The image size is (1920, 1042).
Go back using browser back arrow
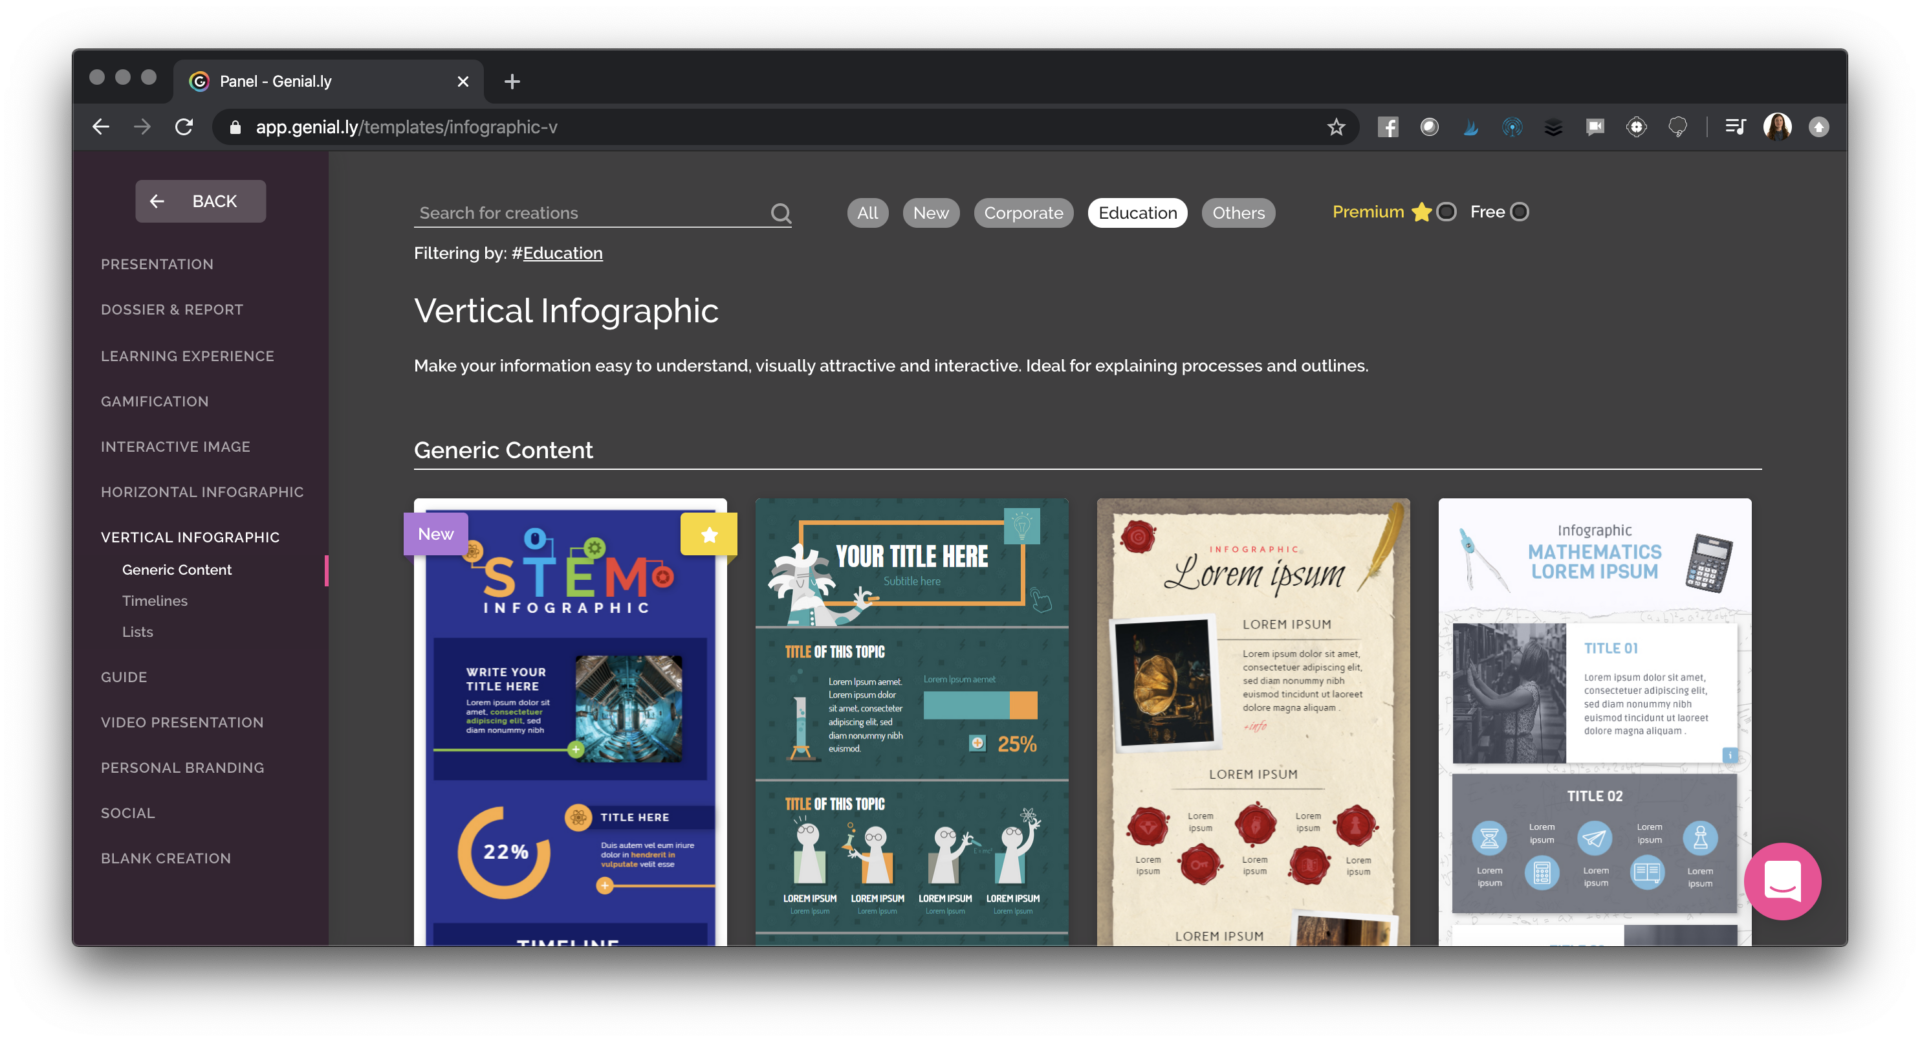coord(101,127)
